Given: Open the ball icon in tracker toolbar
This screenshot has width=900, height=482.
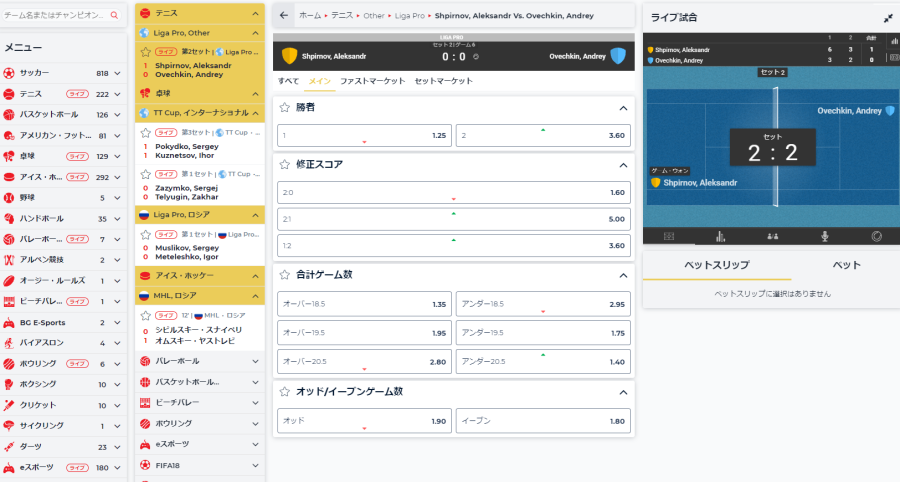Looking at the screenshot, I should [x=876, y=236].
